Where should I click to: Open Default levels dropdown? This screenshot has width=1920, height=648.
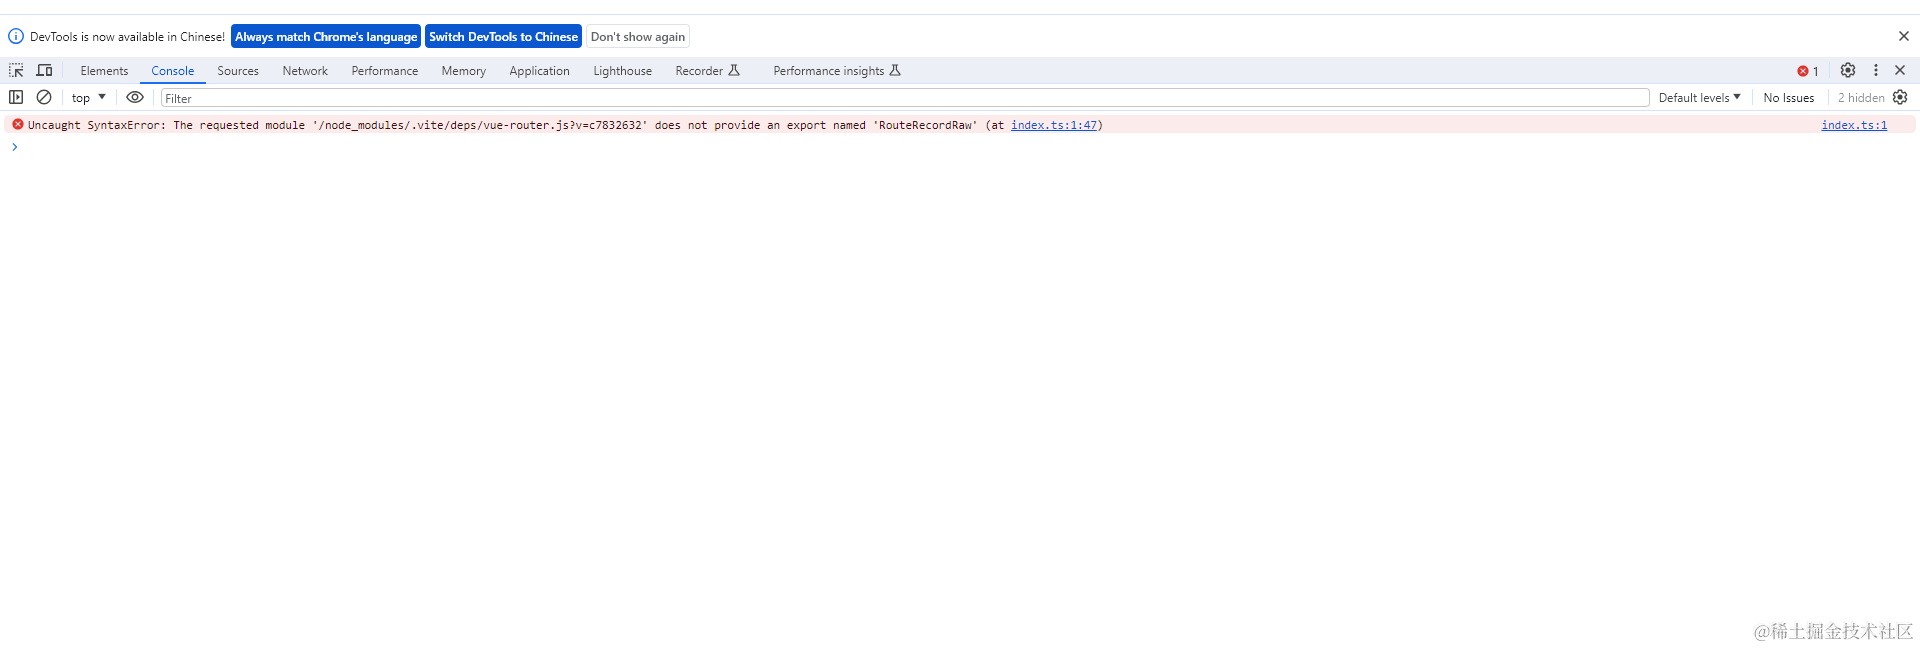tap(1699, 97)
